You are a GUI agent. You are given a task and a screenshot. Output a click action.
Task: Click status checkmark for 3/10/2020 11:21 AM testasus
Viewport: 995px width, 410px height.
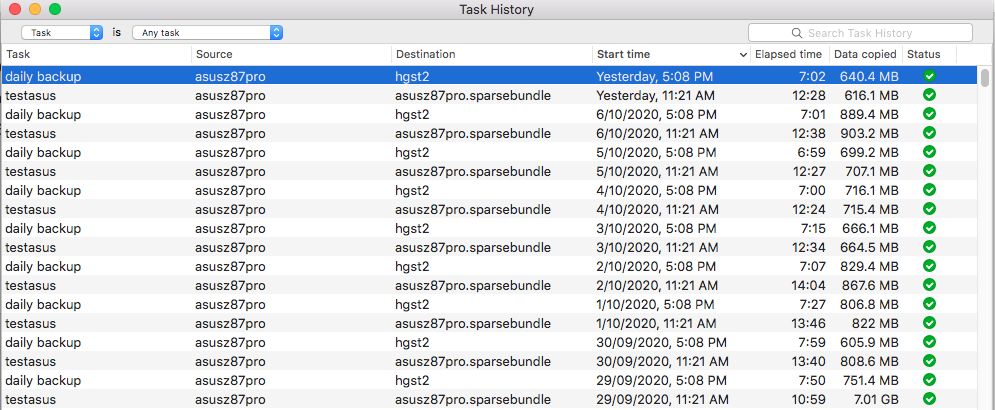[930, 247]
